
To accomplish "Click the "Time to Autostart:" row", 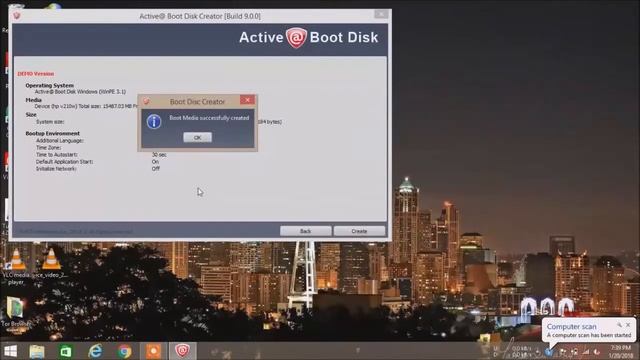I will tap(101, 155).
